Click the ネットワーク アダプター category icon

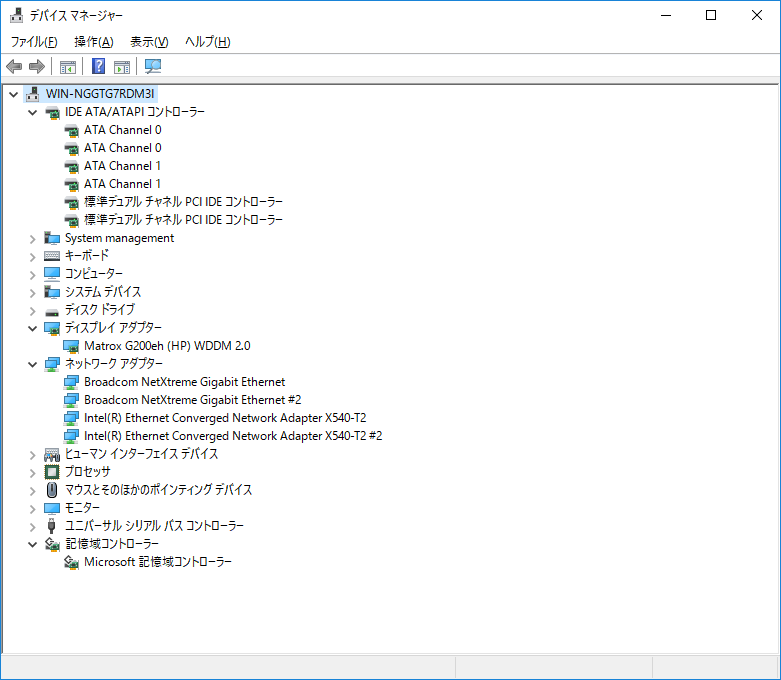(52, 364)
